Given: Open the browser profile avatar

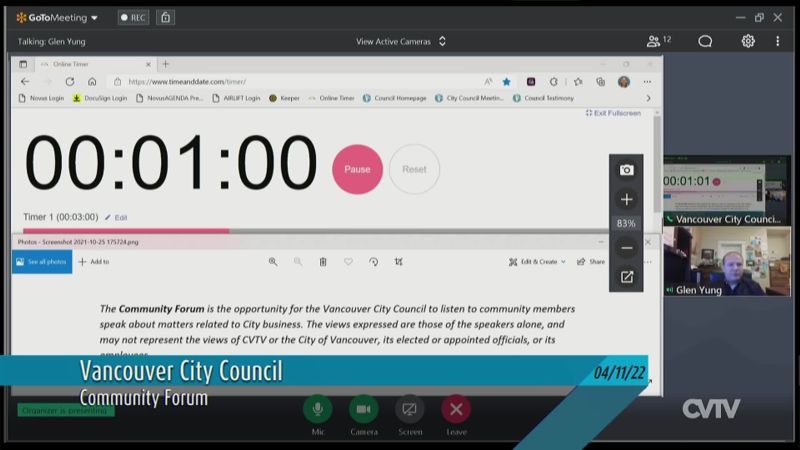Looking at the screenshot, I should pos(623,82).
